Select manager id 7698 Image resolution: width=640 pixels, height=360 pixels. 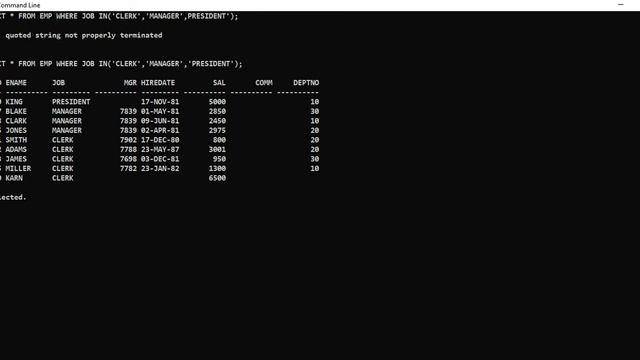click(x=128, y=159)
